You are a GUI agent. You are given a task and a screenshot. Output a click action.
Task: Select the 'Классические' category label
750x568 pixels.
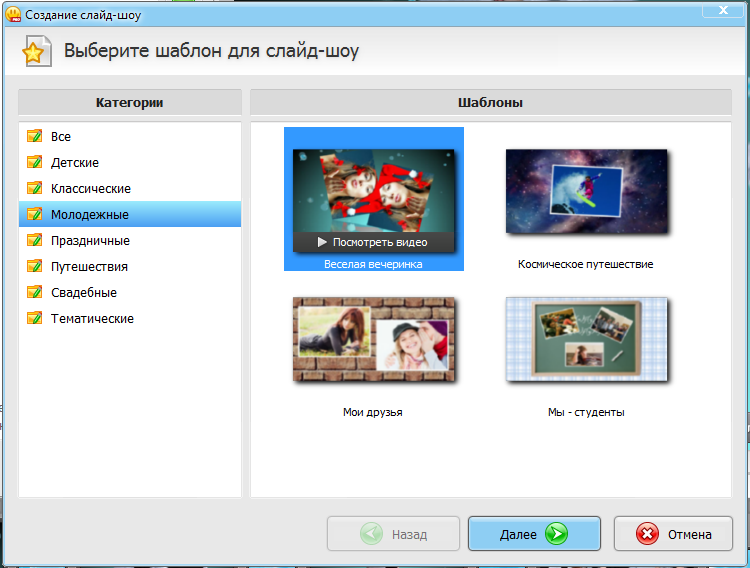(91, 189)
